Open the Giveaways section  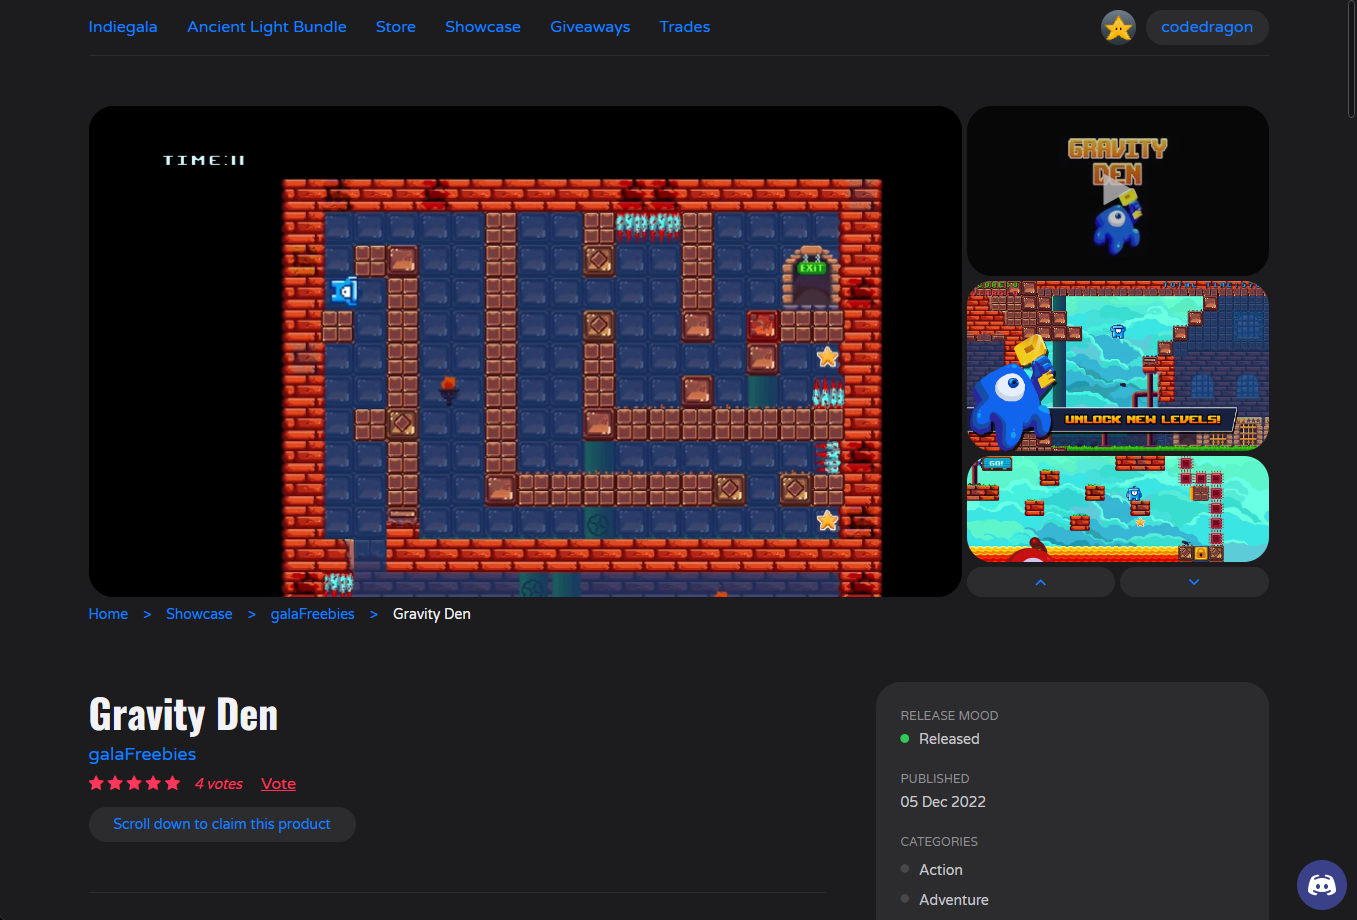(x=590, y=27)
